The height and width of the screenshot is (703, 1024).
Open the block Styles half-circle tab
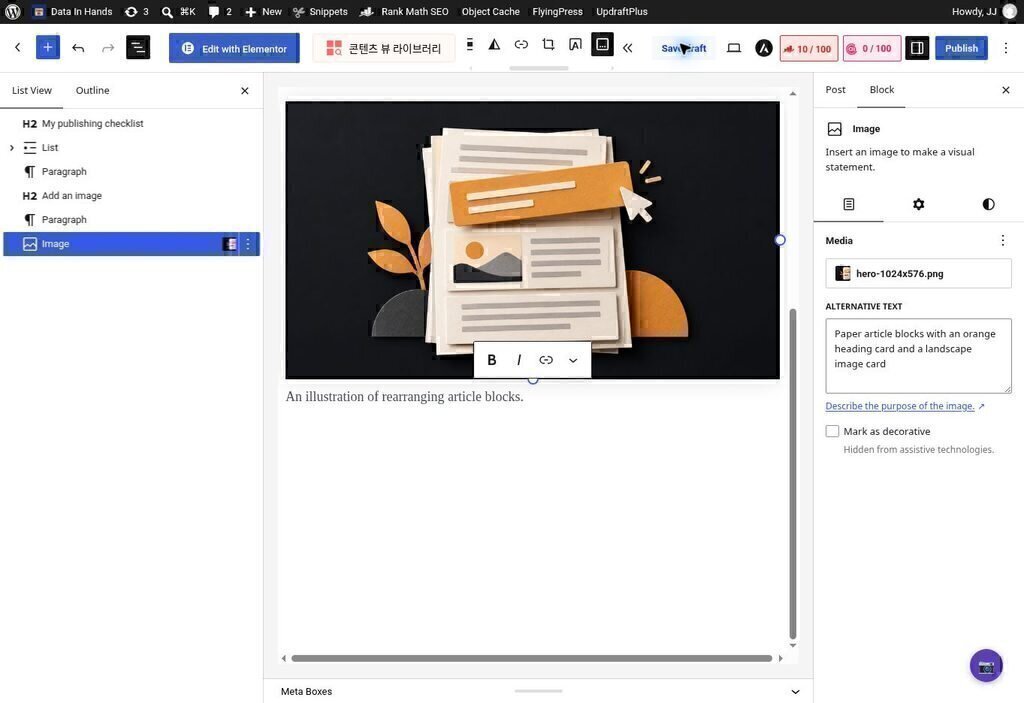[988, 204]
